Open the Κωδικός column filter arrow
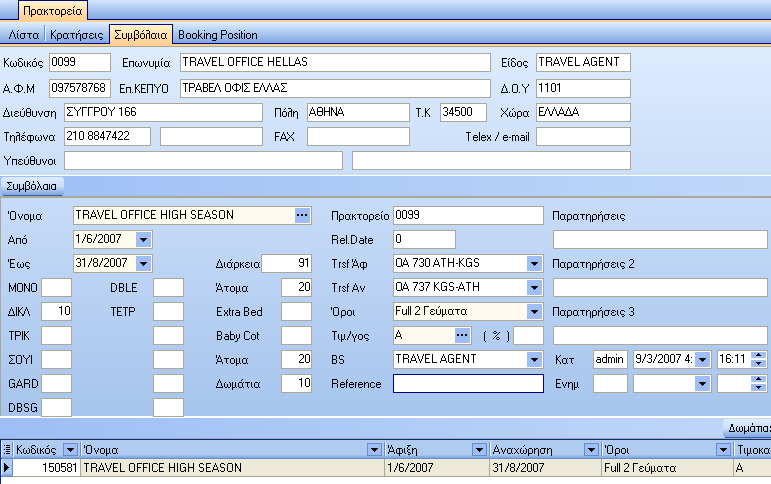Viewport: 771px width, 484px height. coord(71,450)
